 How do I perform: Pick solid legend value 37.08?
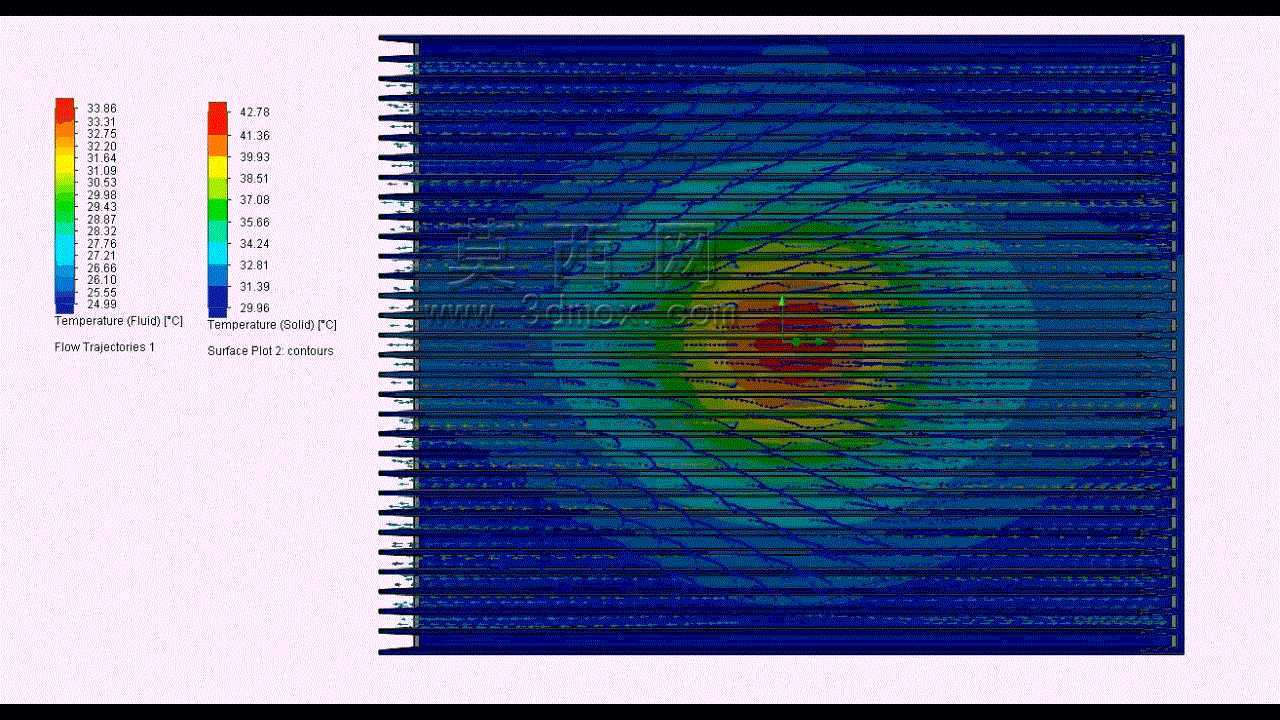[255, 200]
